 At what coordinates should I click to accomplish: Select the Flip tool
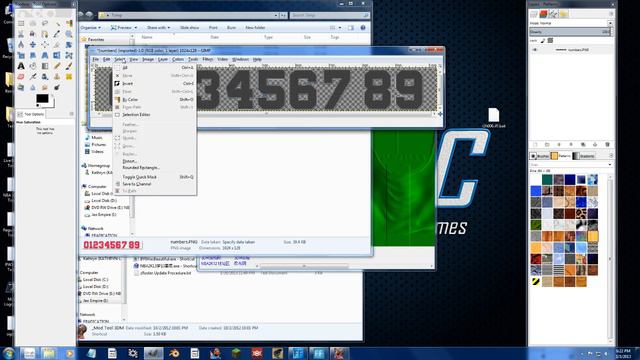pyautogui.click(x=57, y=55)
